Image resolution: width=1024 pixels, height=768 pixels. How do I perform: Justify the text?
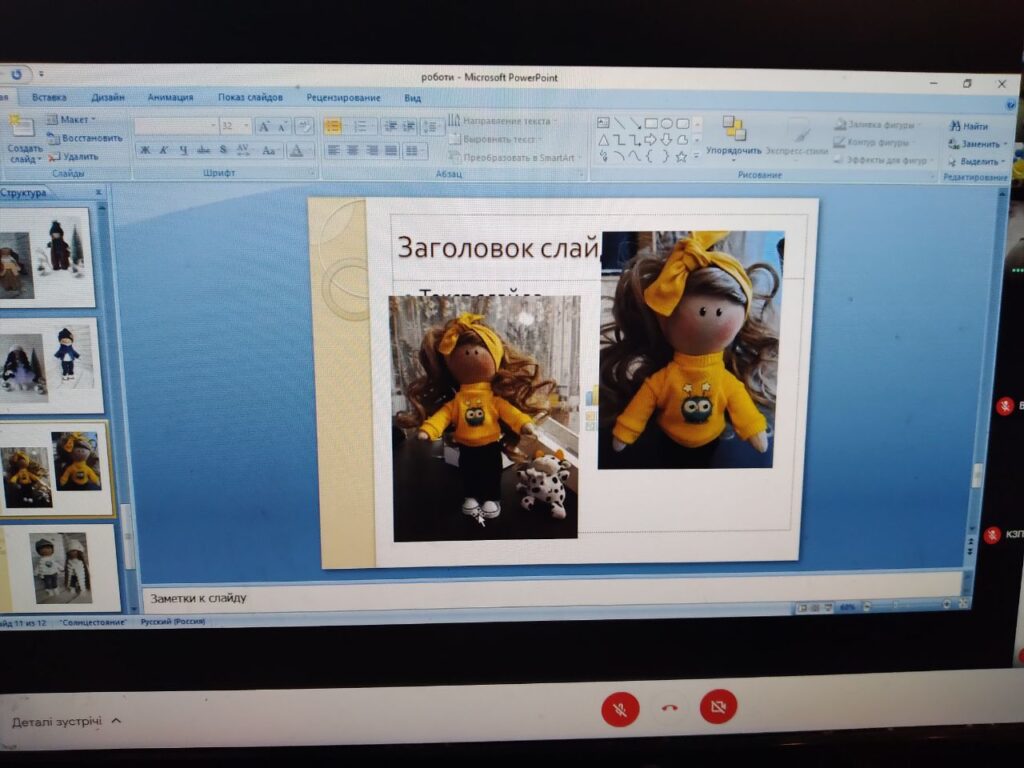391,151
